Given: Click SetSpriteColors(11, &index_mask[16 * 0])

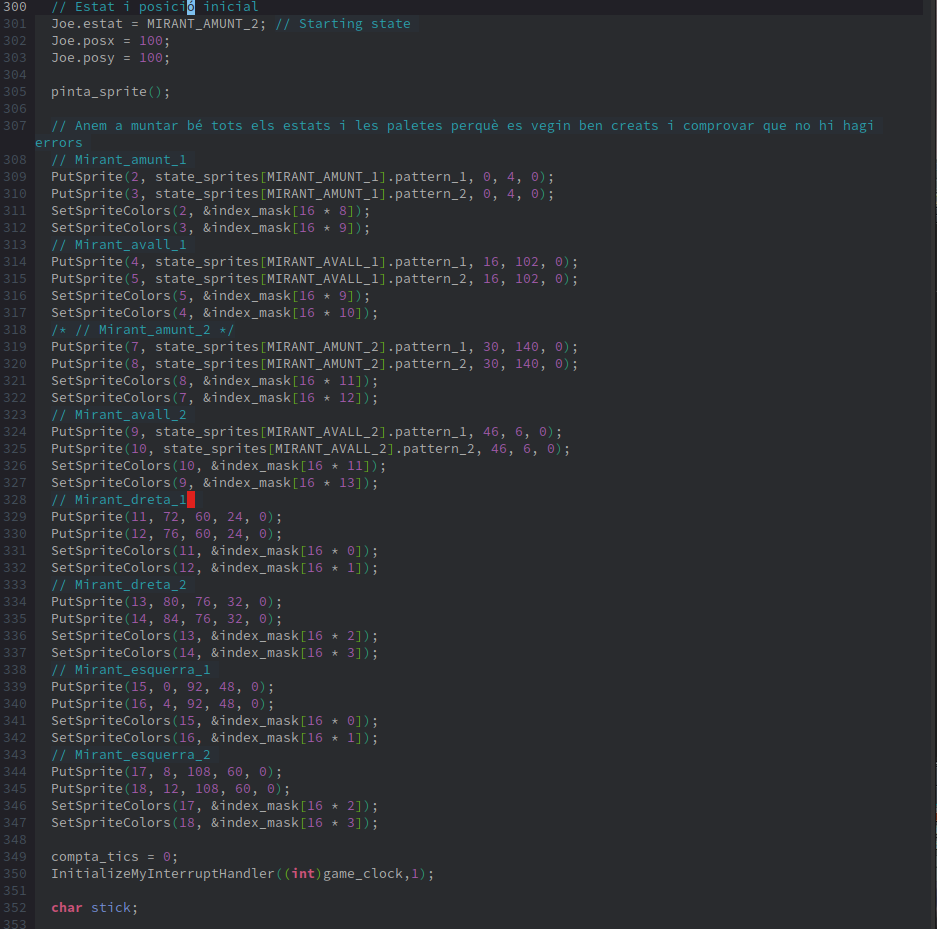Looking at the screenshot, I should [x=215, y=551].
